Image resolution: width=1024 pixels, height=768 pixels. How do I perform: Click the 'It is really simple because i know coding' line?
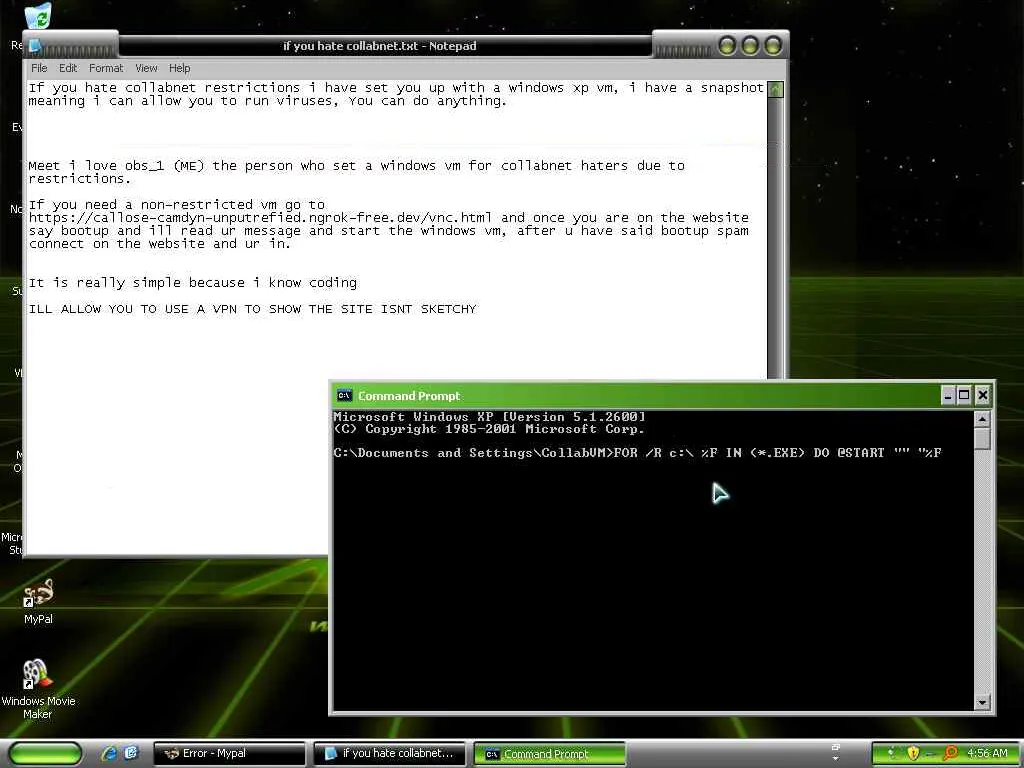(x=193, y=283)
